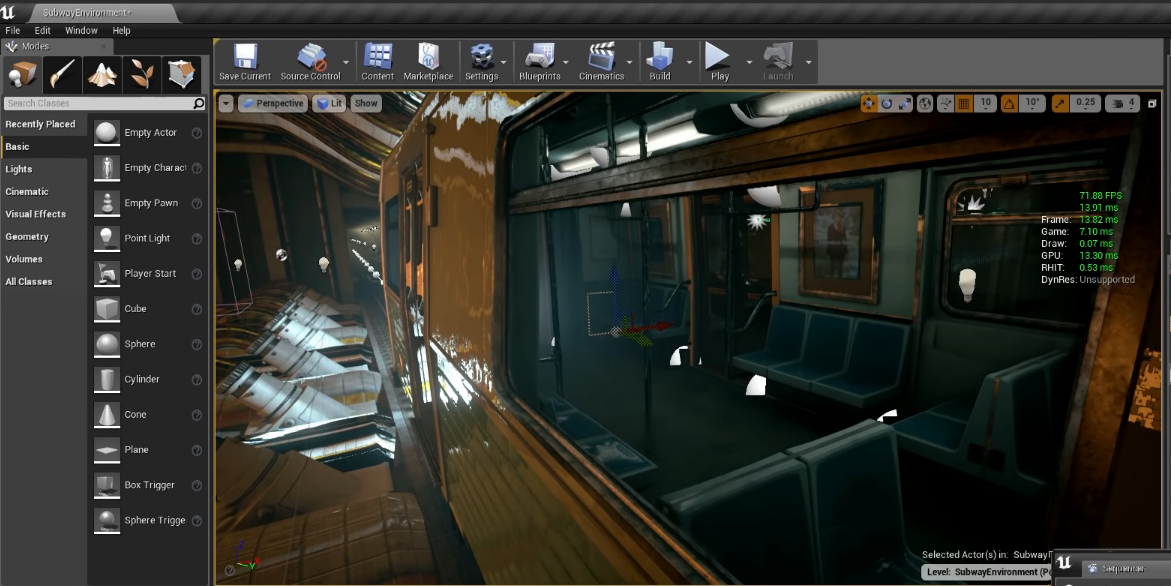Select the Lights category tab

tap(19, 169)
